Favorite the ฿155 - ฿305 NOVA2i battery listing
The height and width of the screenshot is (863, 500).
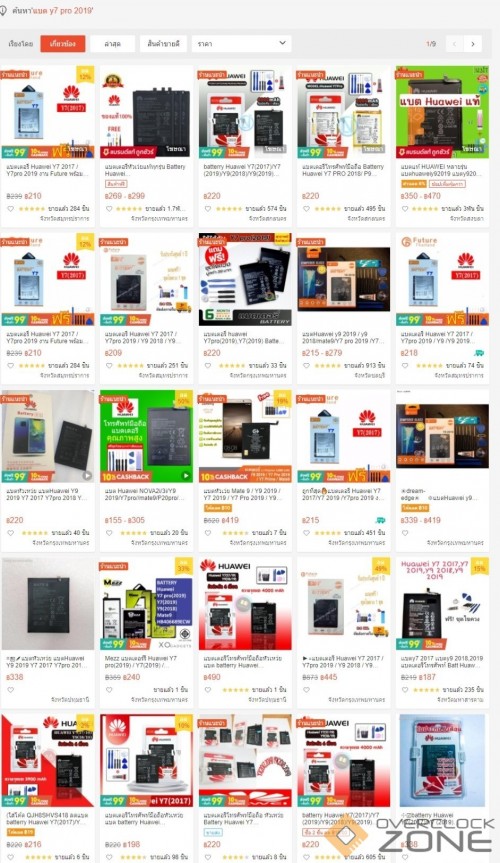[109, 533]
